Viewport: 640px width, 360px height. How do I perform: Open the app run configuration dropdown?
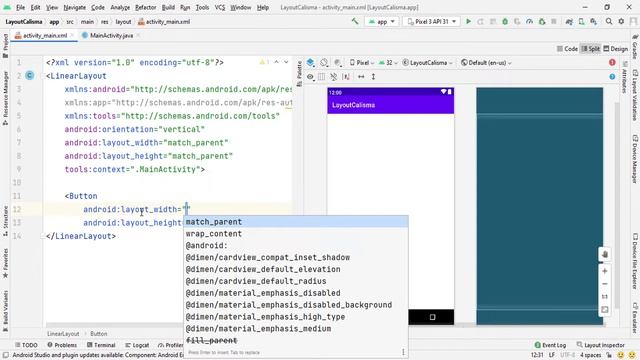pos(382,22)
